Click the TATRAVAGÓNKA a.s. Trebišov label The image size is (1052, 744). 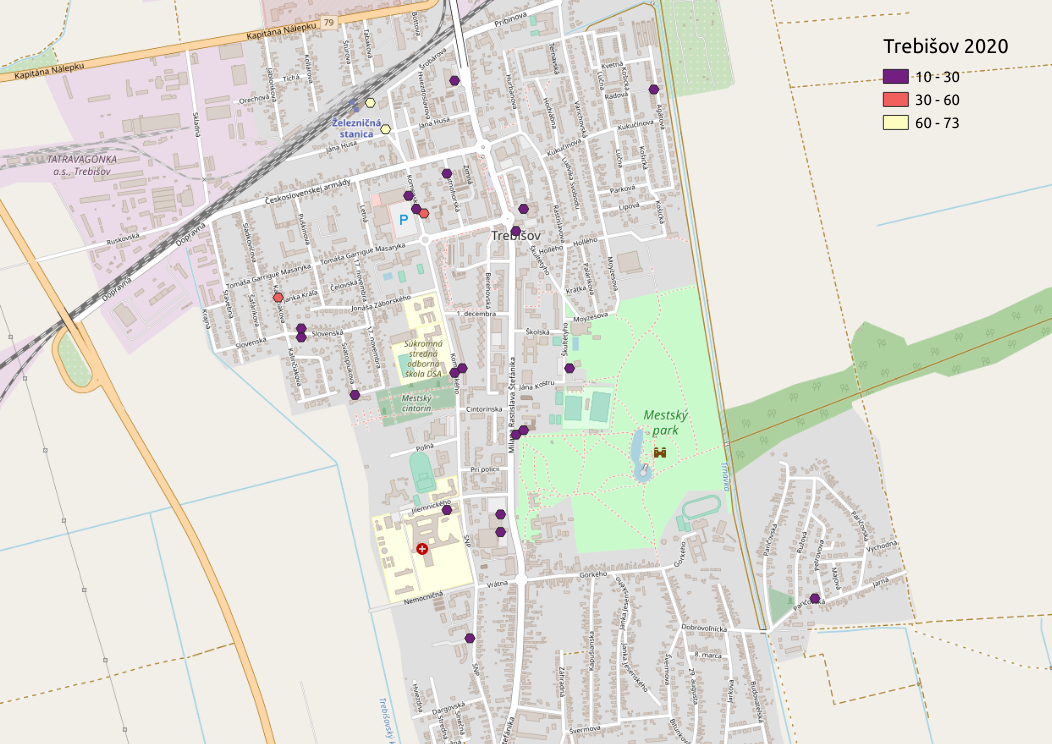(78, 165)
